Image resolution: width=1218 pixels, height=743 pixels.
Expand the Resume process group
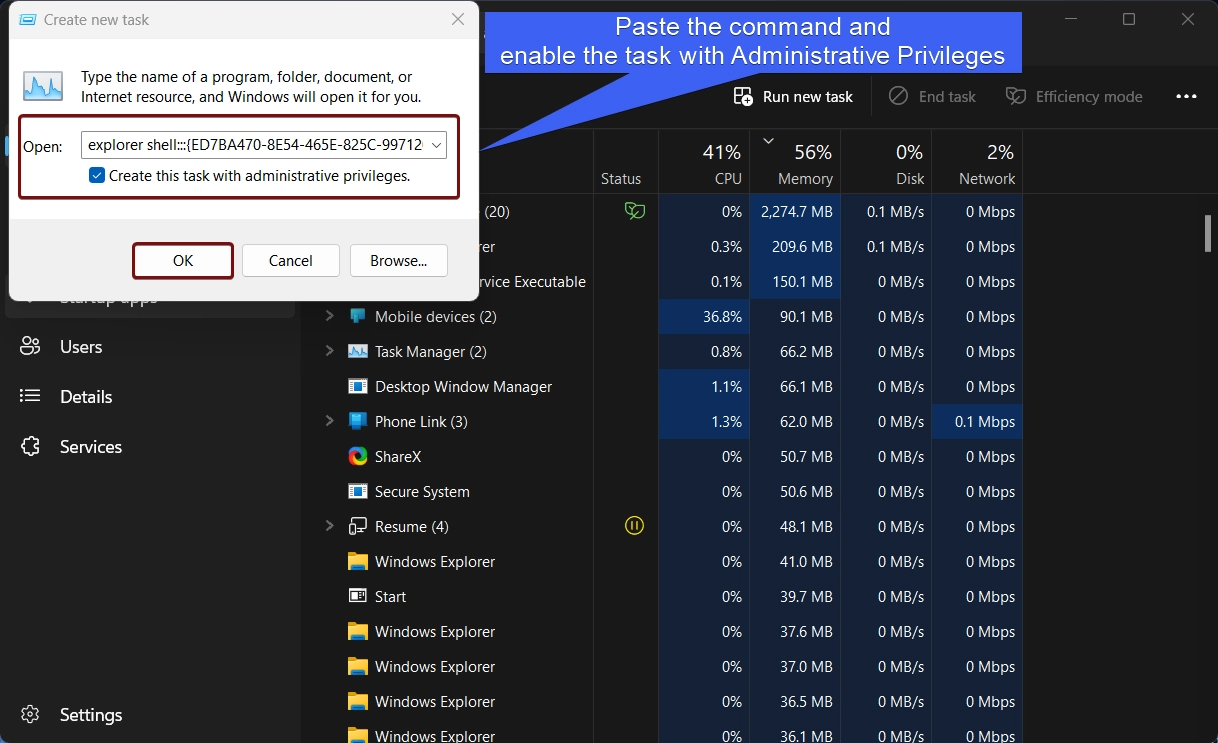click(x=329, y=526)
